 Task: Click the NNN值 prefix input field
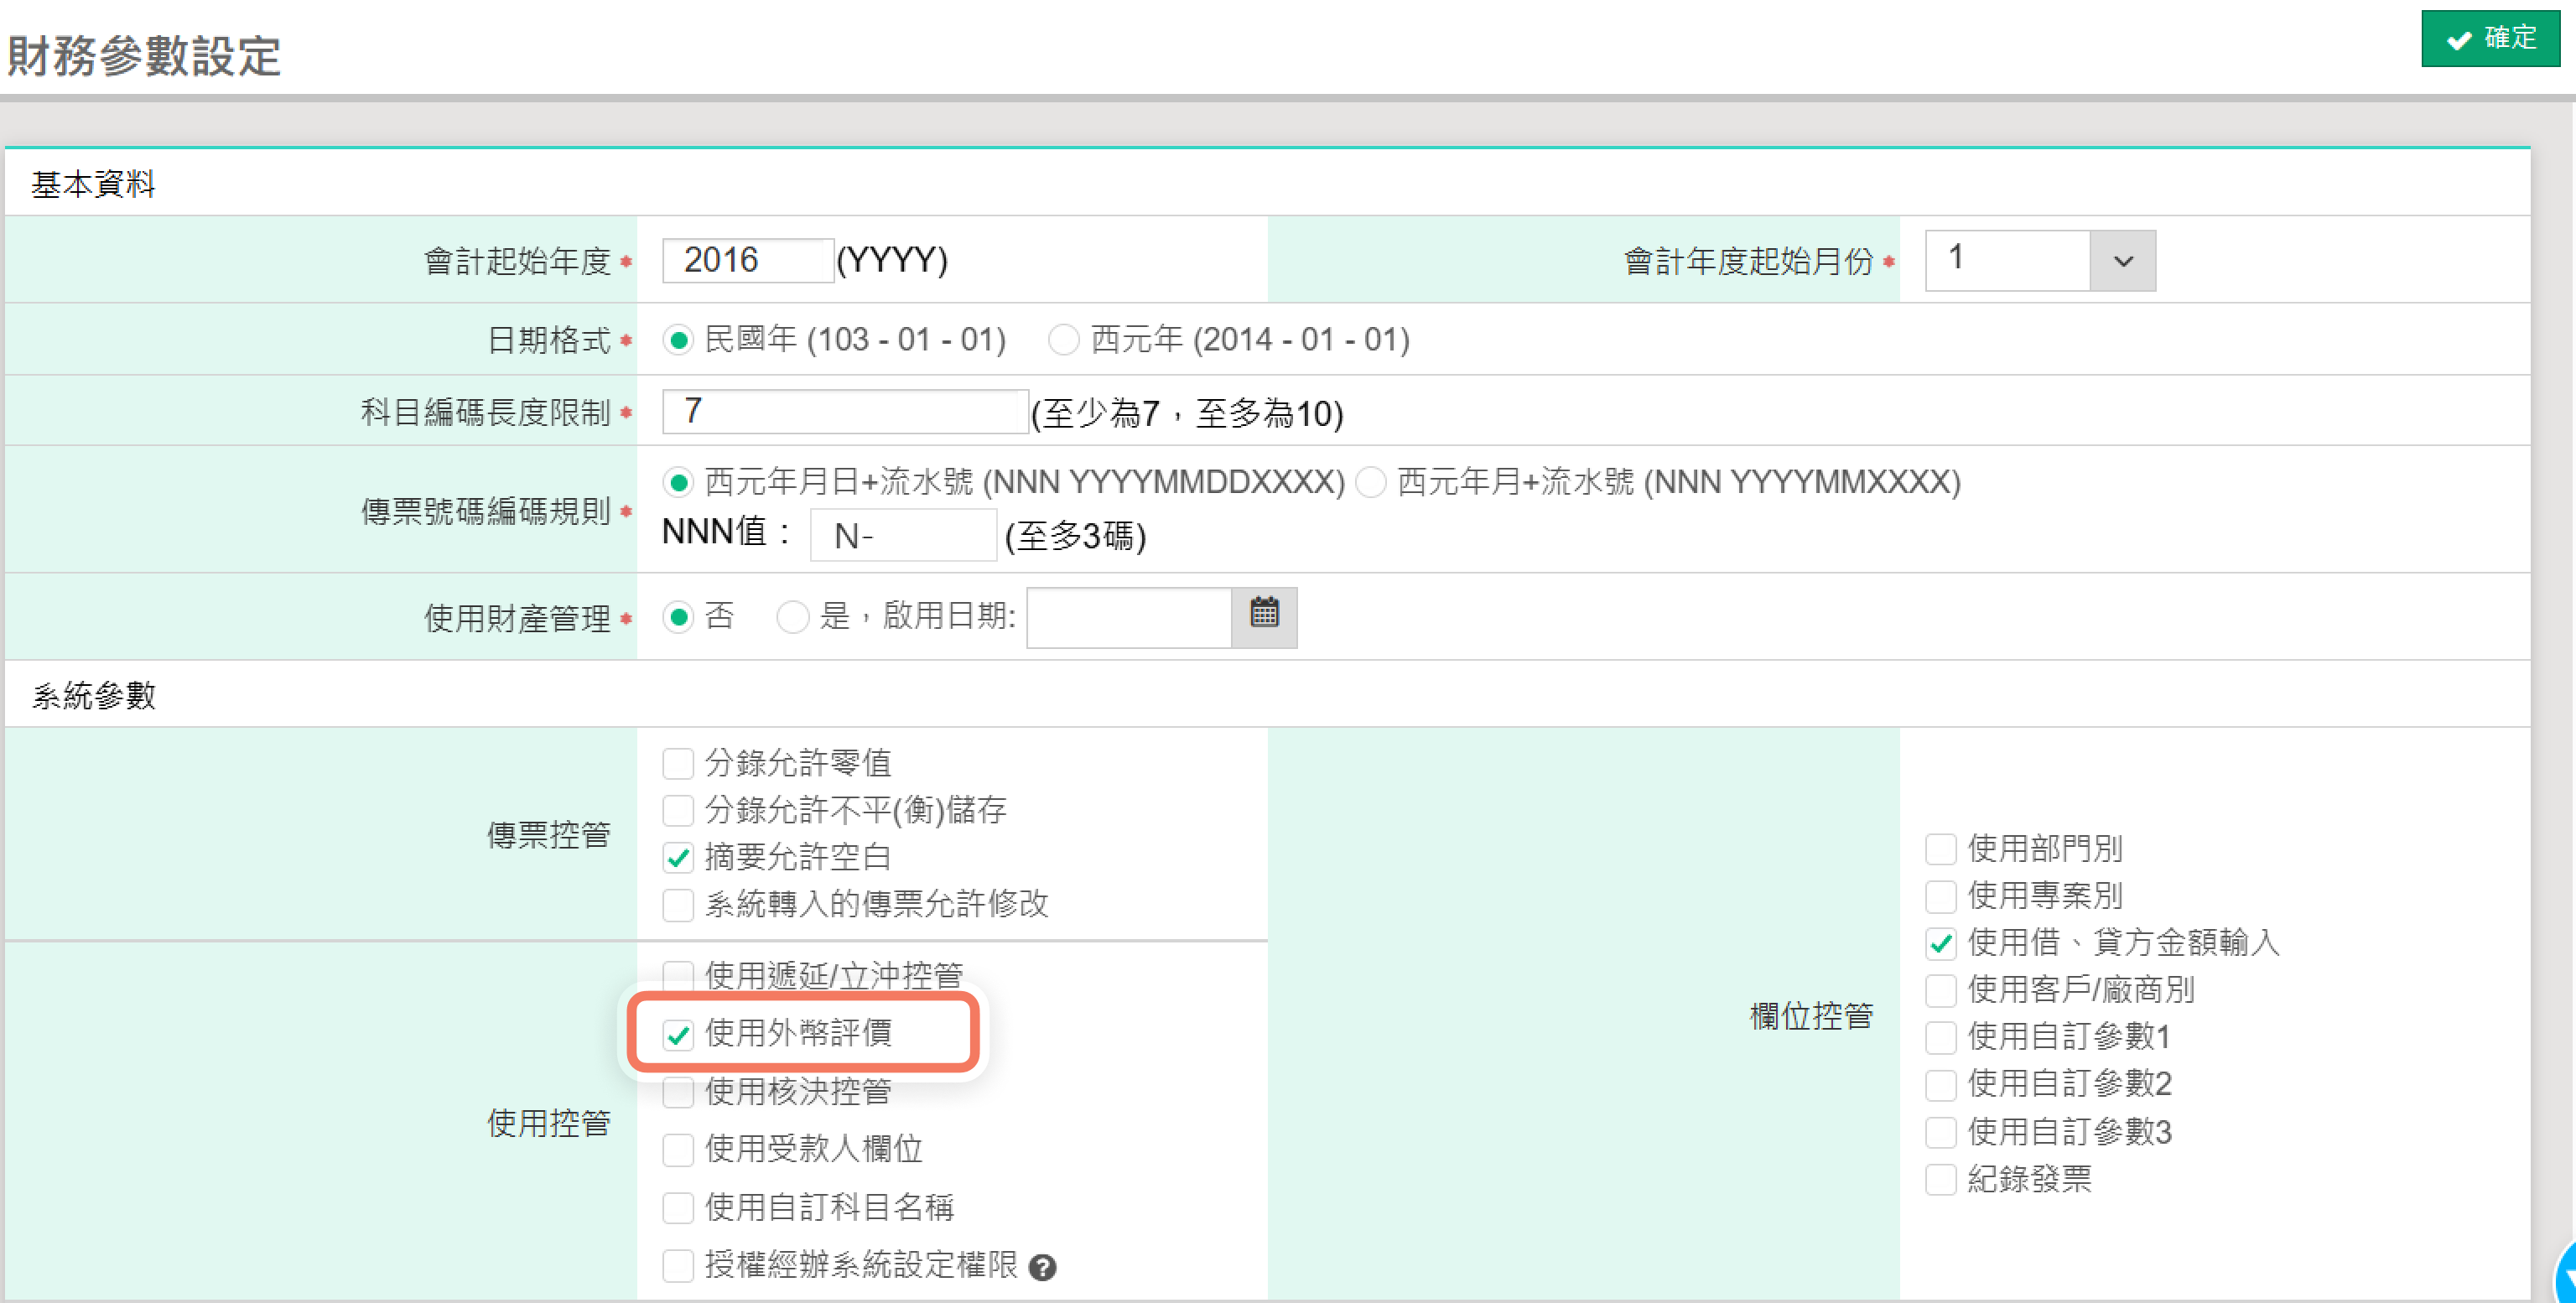[903, 536]
